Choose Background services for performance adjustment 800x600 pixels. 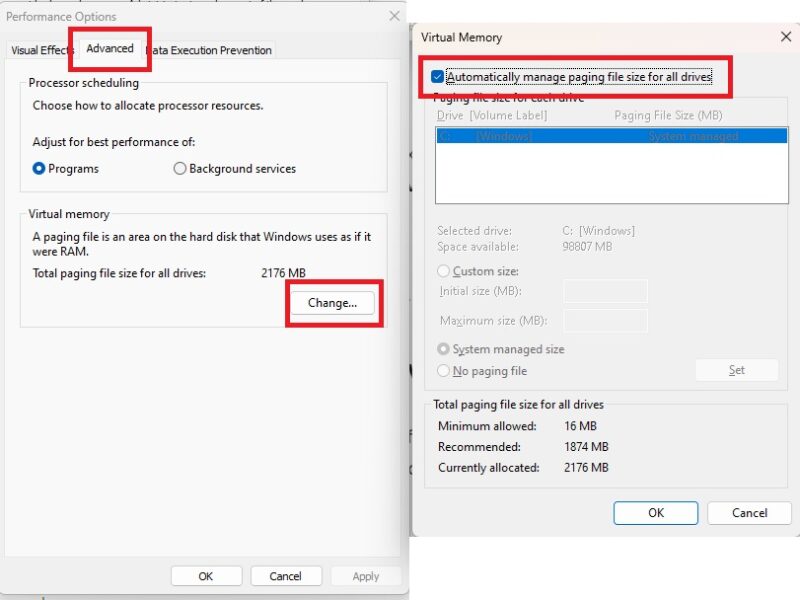(179, 168)
